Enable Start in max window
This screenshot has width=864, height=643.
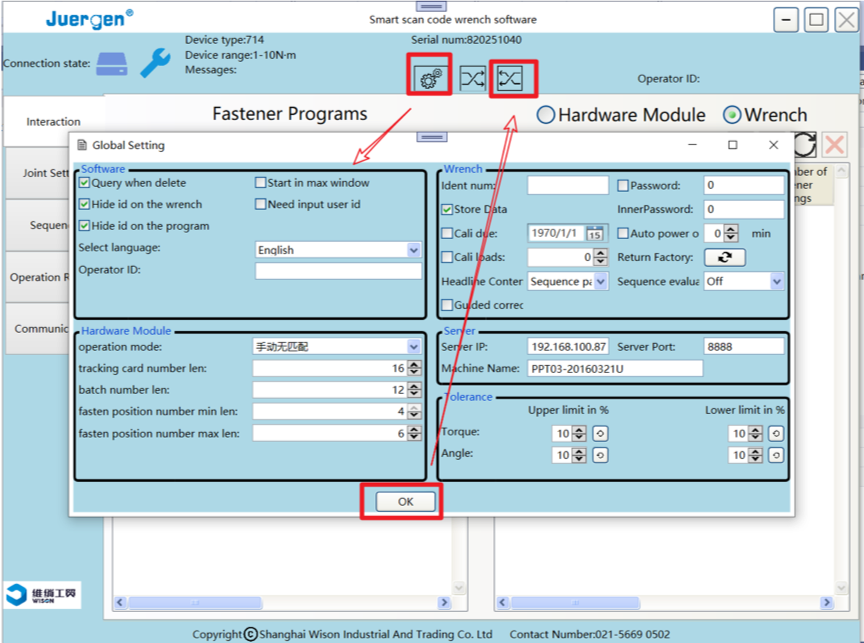(261, 183)
